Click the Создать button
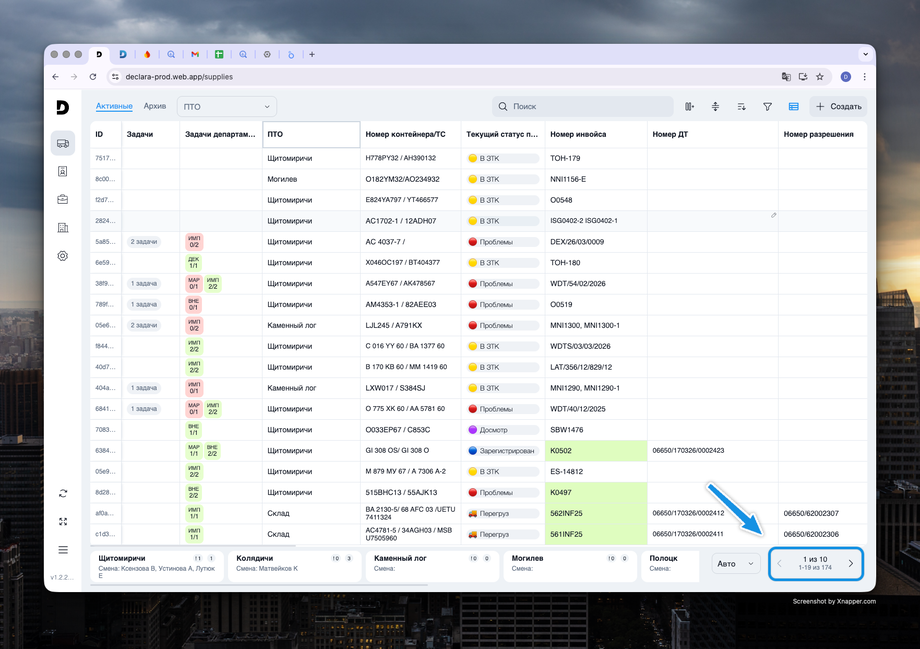Viewport: 920px width, 649px height. click(x=838, y=107)
